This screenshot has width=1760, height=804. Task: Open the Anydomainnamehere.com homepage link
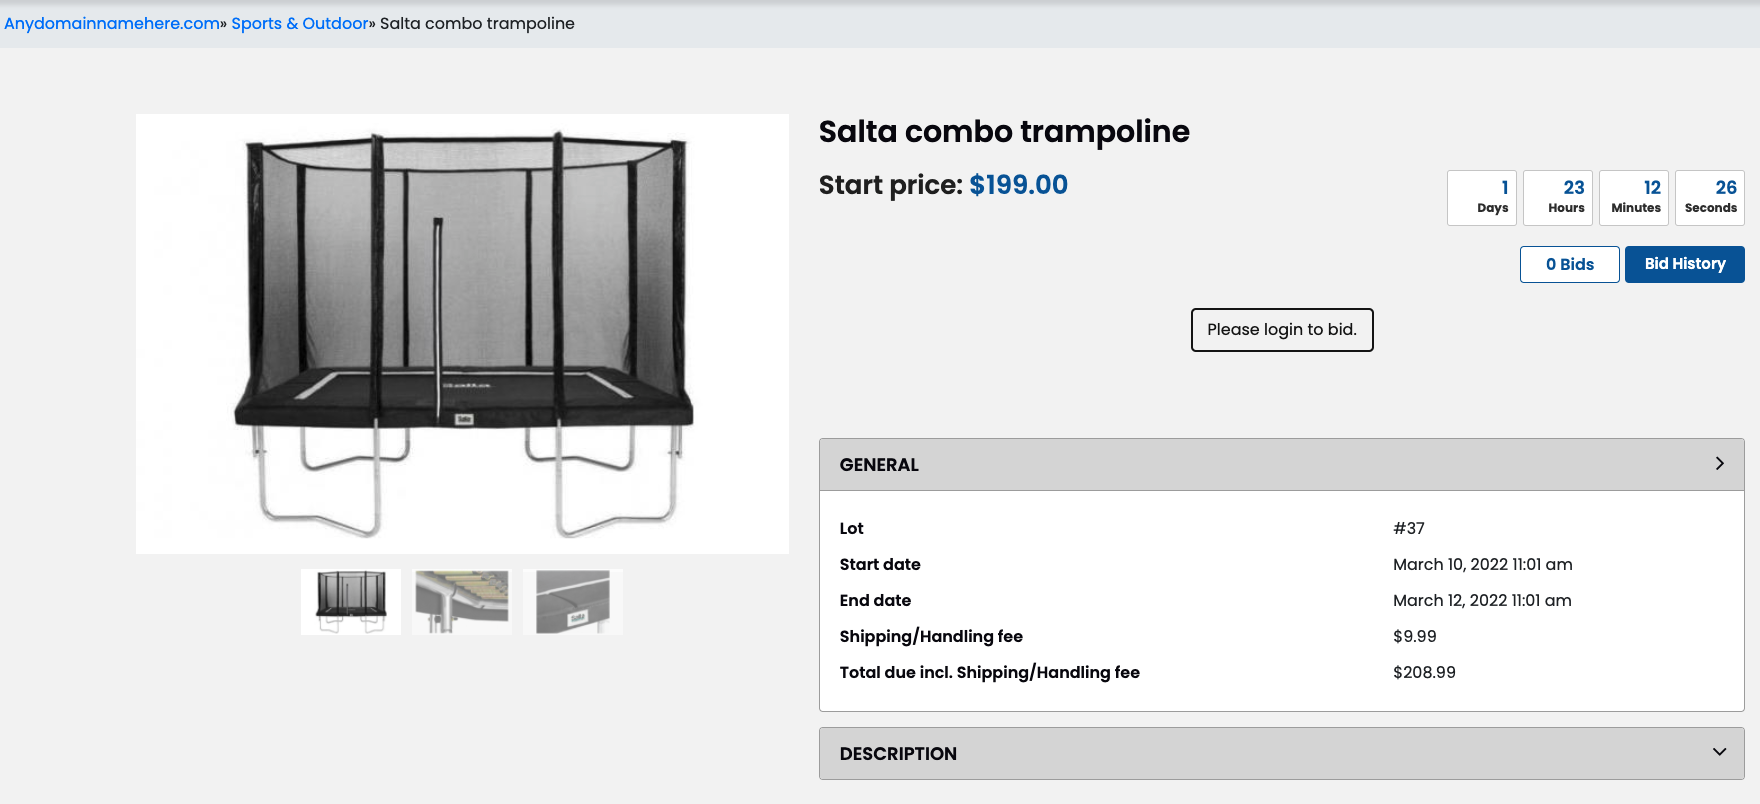click(110, 23)
